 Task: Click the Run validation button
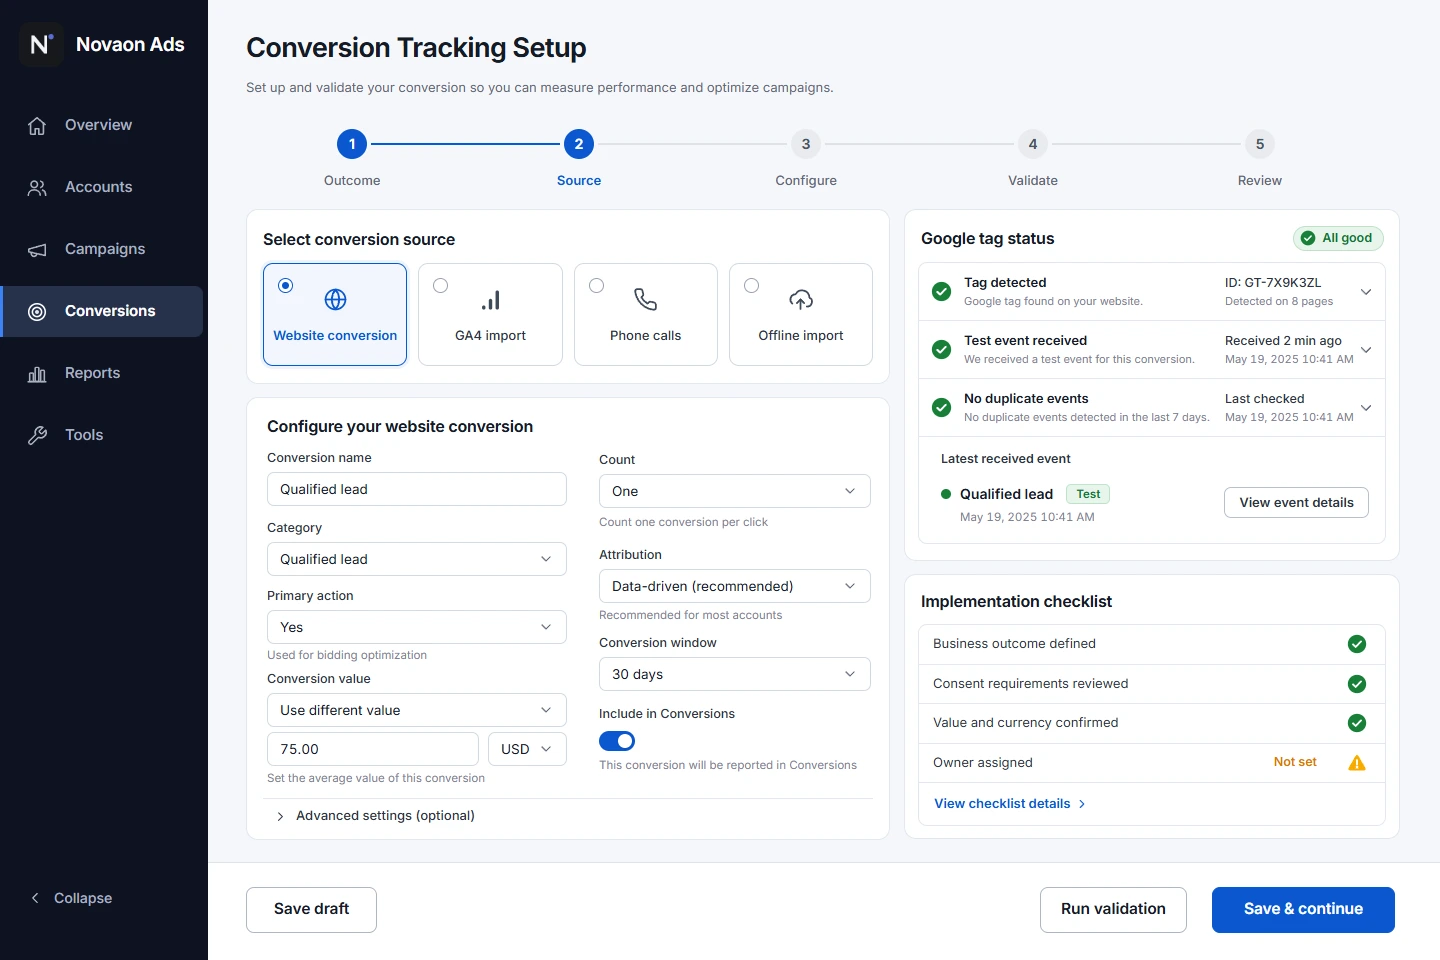point(1114,910)
